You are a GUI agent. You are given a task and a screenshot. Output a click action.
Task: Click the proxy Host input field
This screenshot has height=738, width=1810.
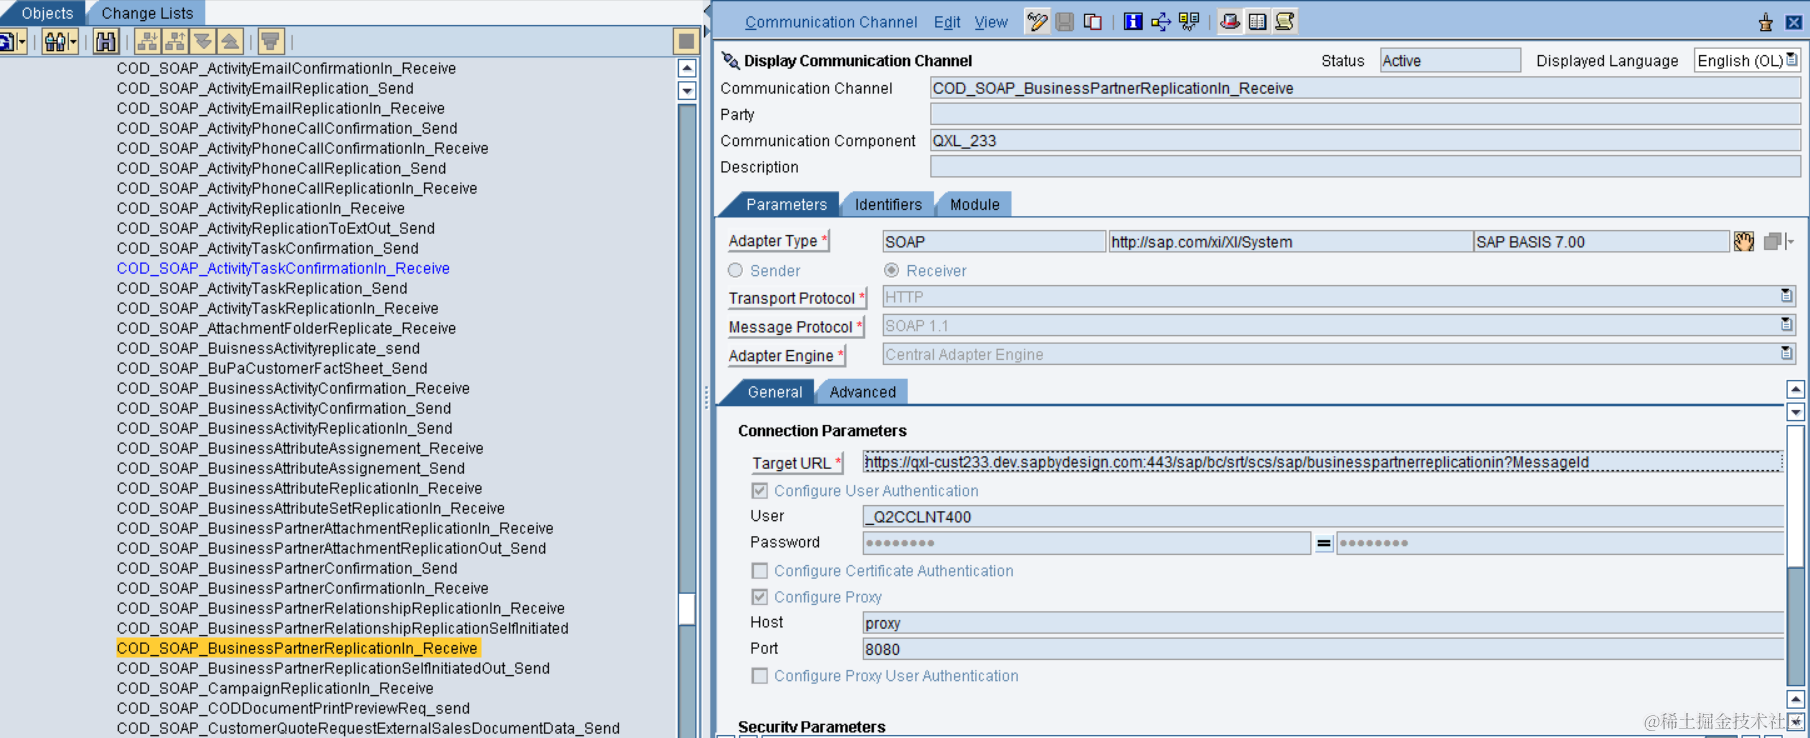[1322, 623]
